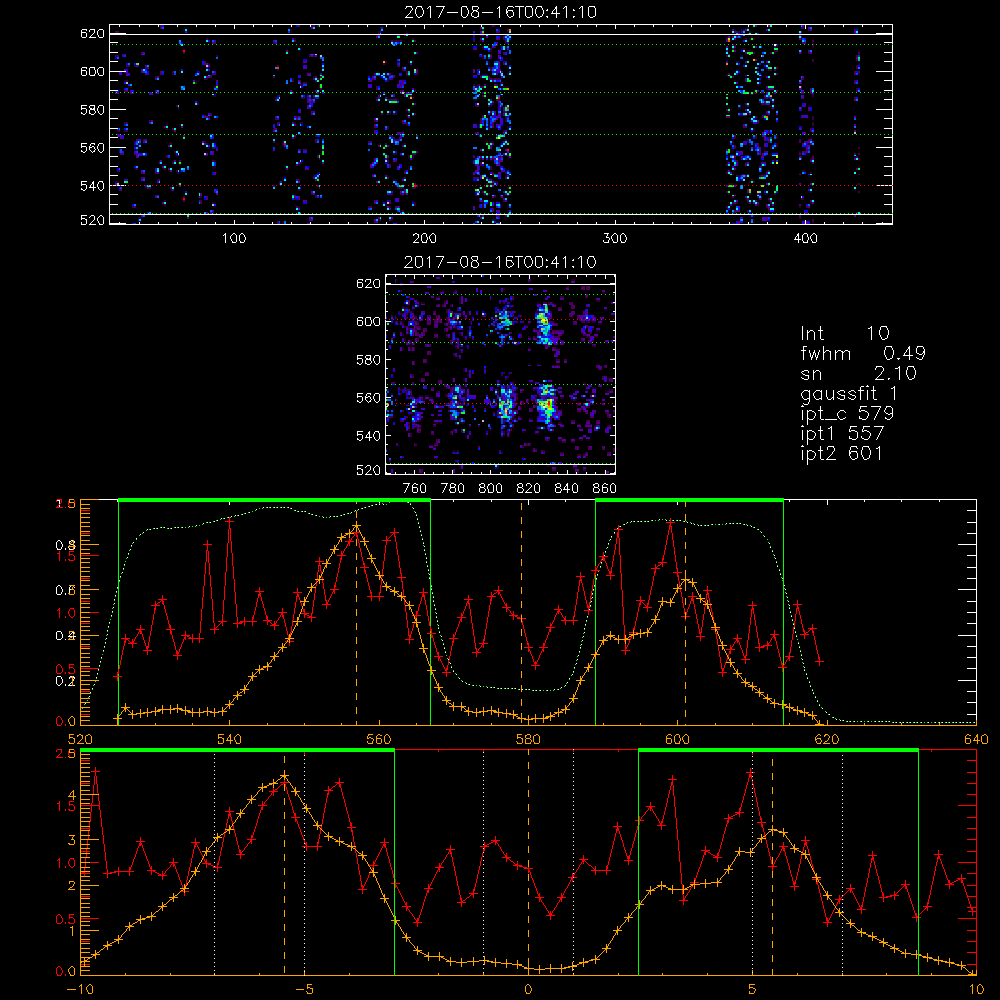This screenshot has height=1000, width=1000.
Task: Click orange y-axis label 3 on bottom plot
Action: pos(72,840)
